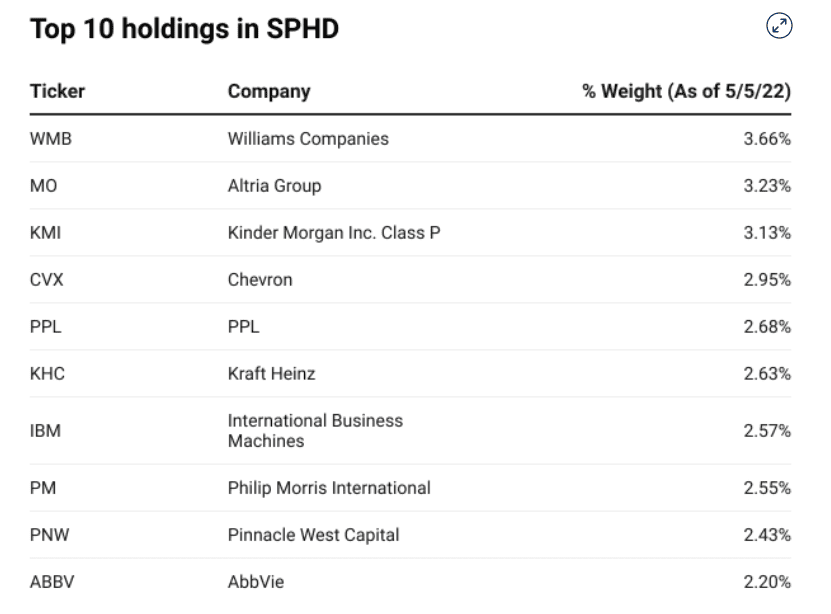Click the AbbVie company name

click(262, 582)
